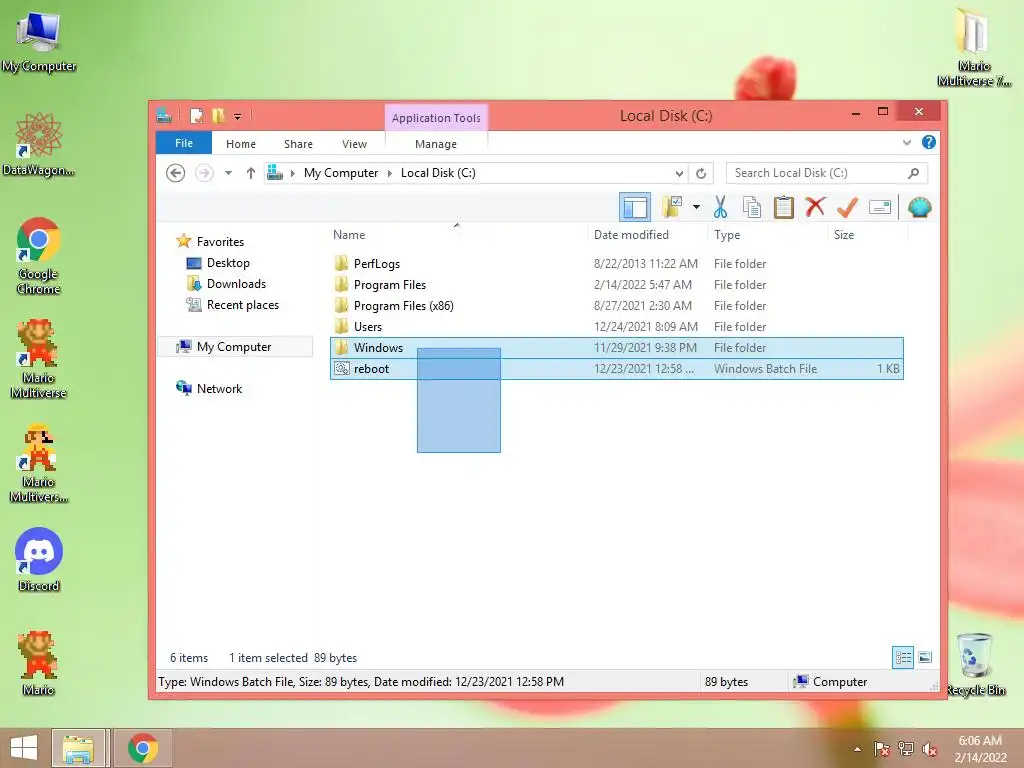
Task: Switch to the View ribbon tab
Action: 354,144
